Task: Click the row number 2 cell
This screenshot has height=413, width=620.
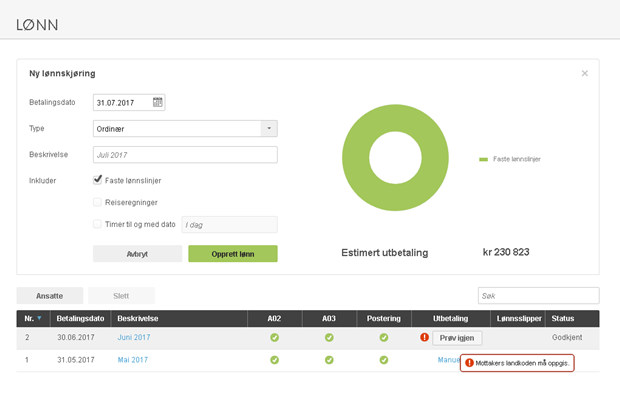Action: tap(27, 337)
